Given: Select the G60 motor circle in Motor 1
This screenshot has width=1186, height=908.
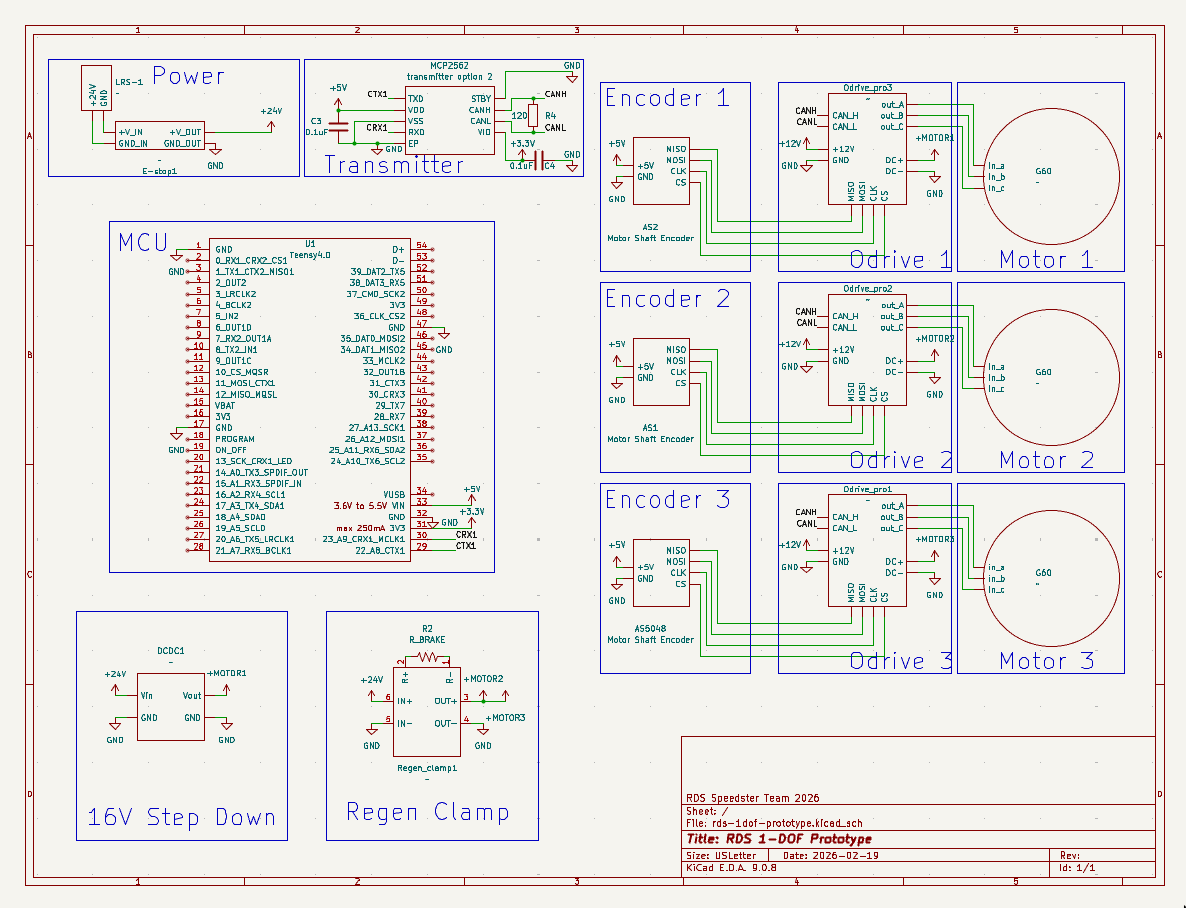Looking at the screenshot, I should (1052, 176).
